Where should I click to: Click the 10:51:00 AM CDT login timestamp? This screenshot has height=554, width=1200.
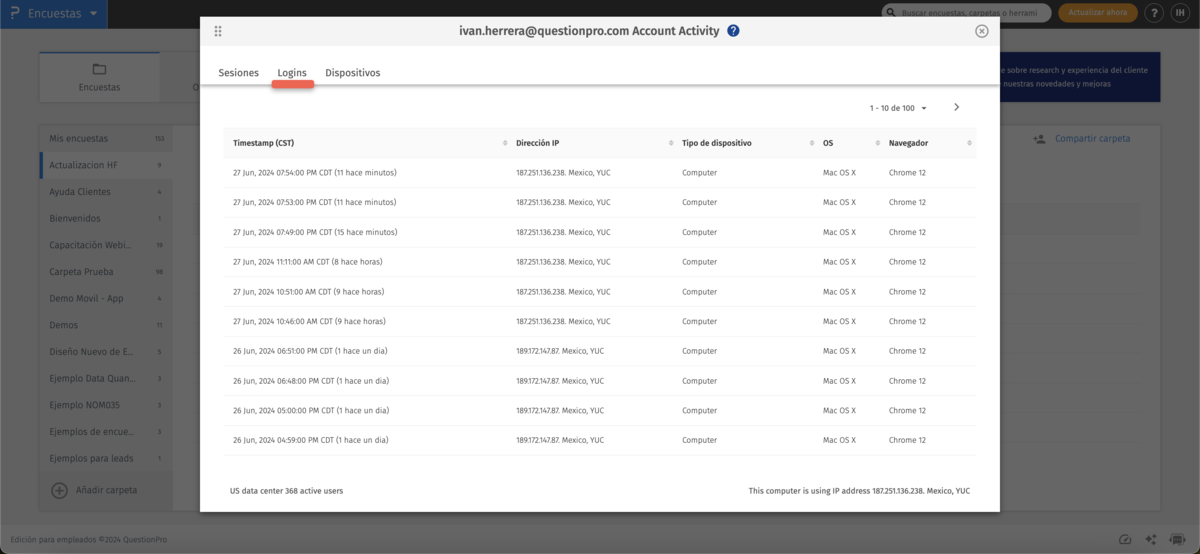[x=307, y=292]
